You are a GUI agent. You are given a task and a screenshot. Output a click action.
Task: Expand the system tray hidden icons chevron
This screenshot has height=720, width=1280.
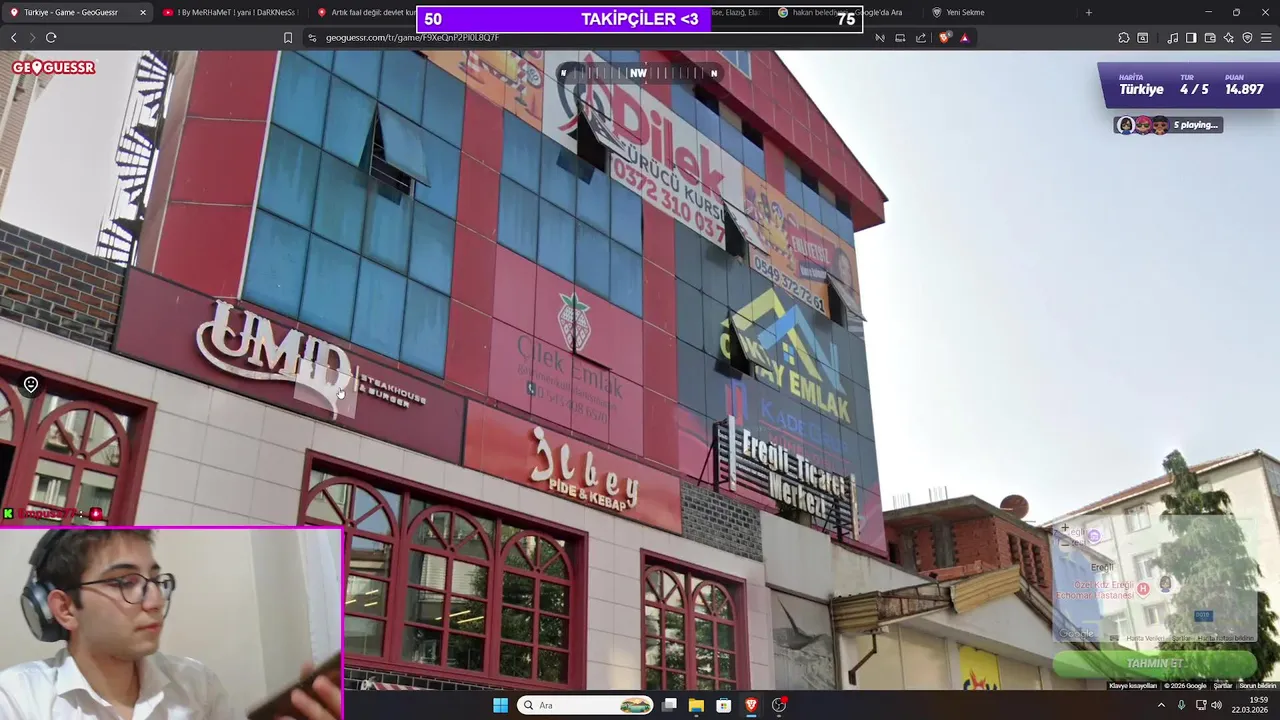pos(1161,705)
